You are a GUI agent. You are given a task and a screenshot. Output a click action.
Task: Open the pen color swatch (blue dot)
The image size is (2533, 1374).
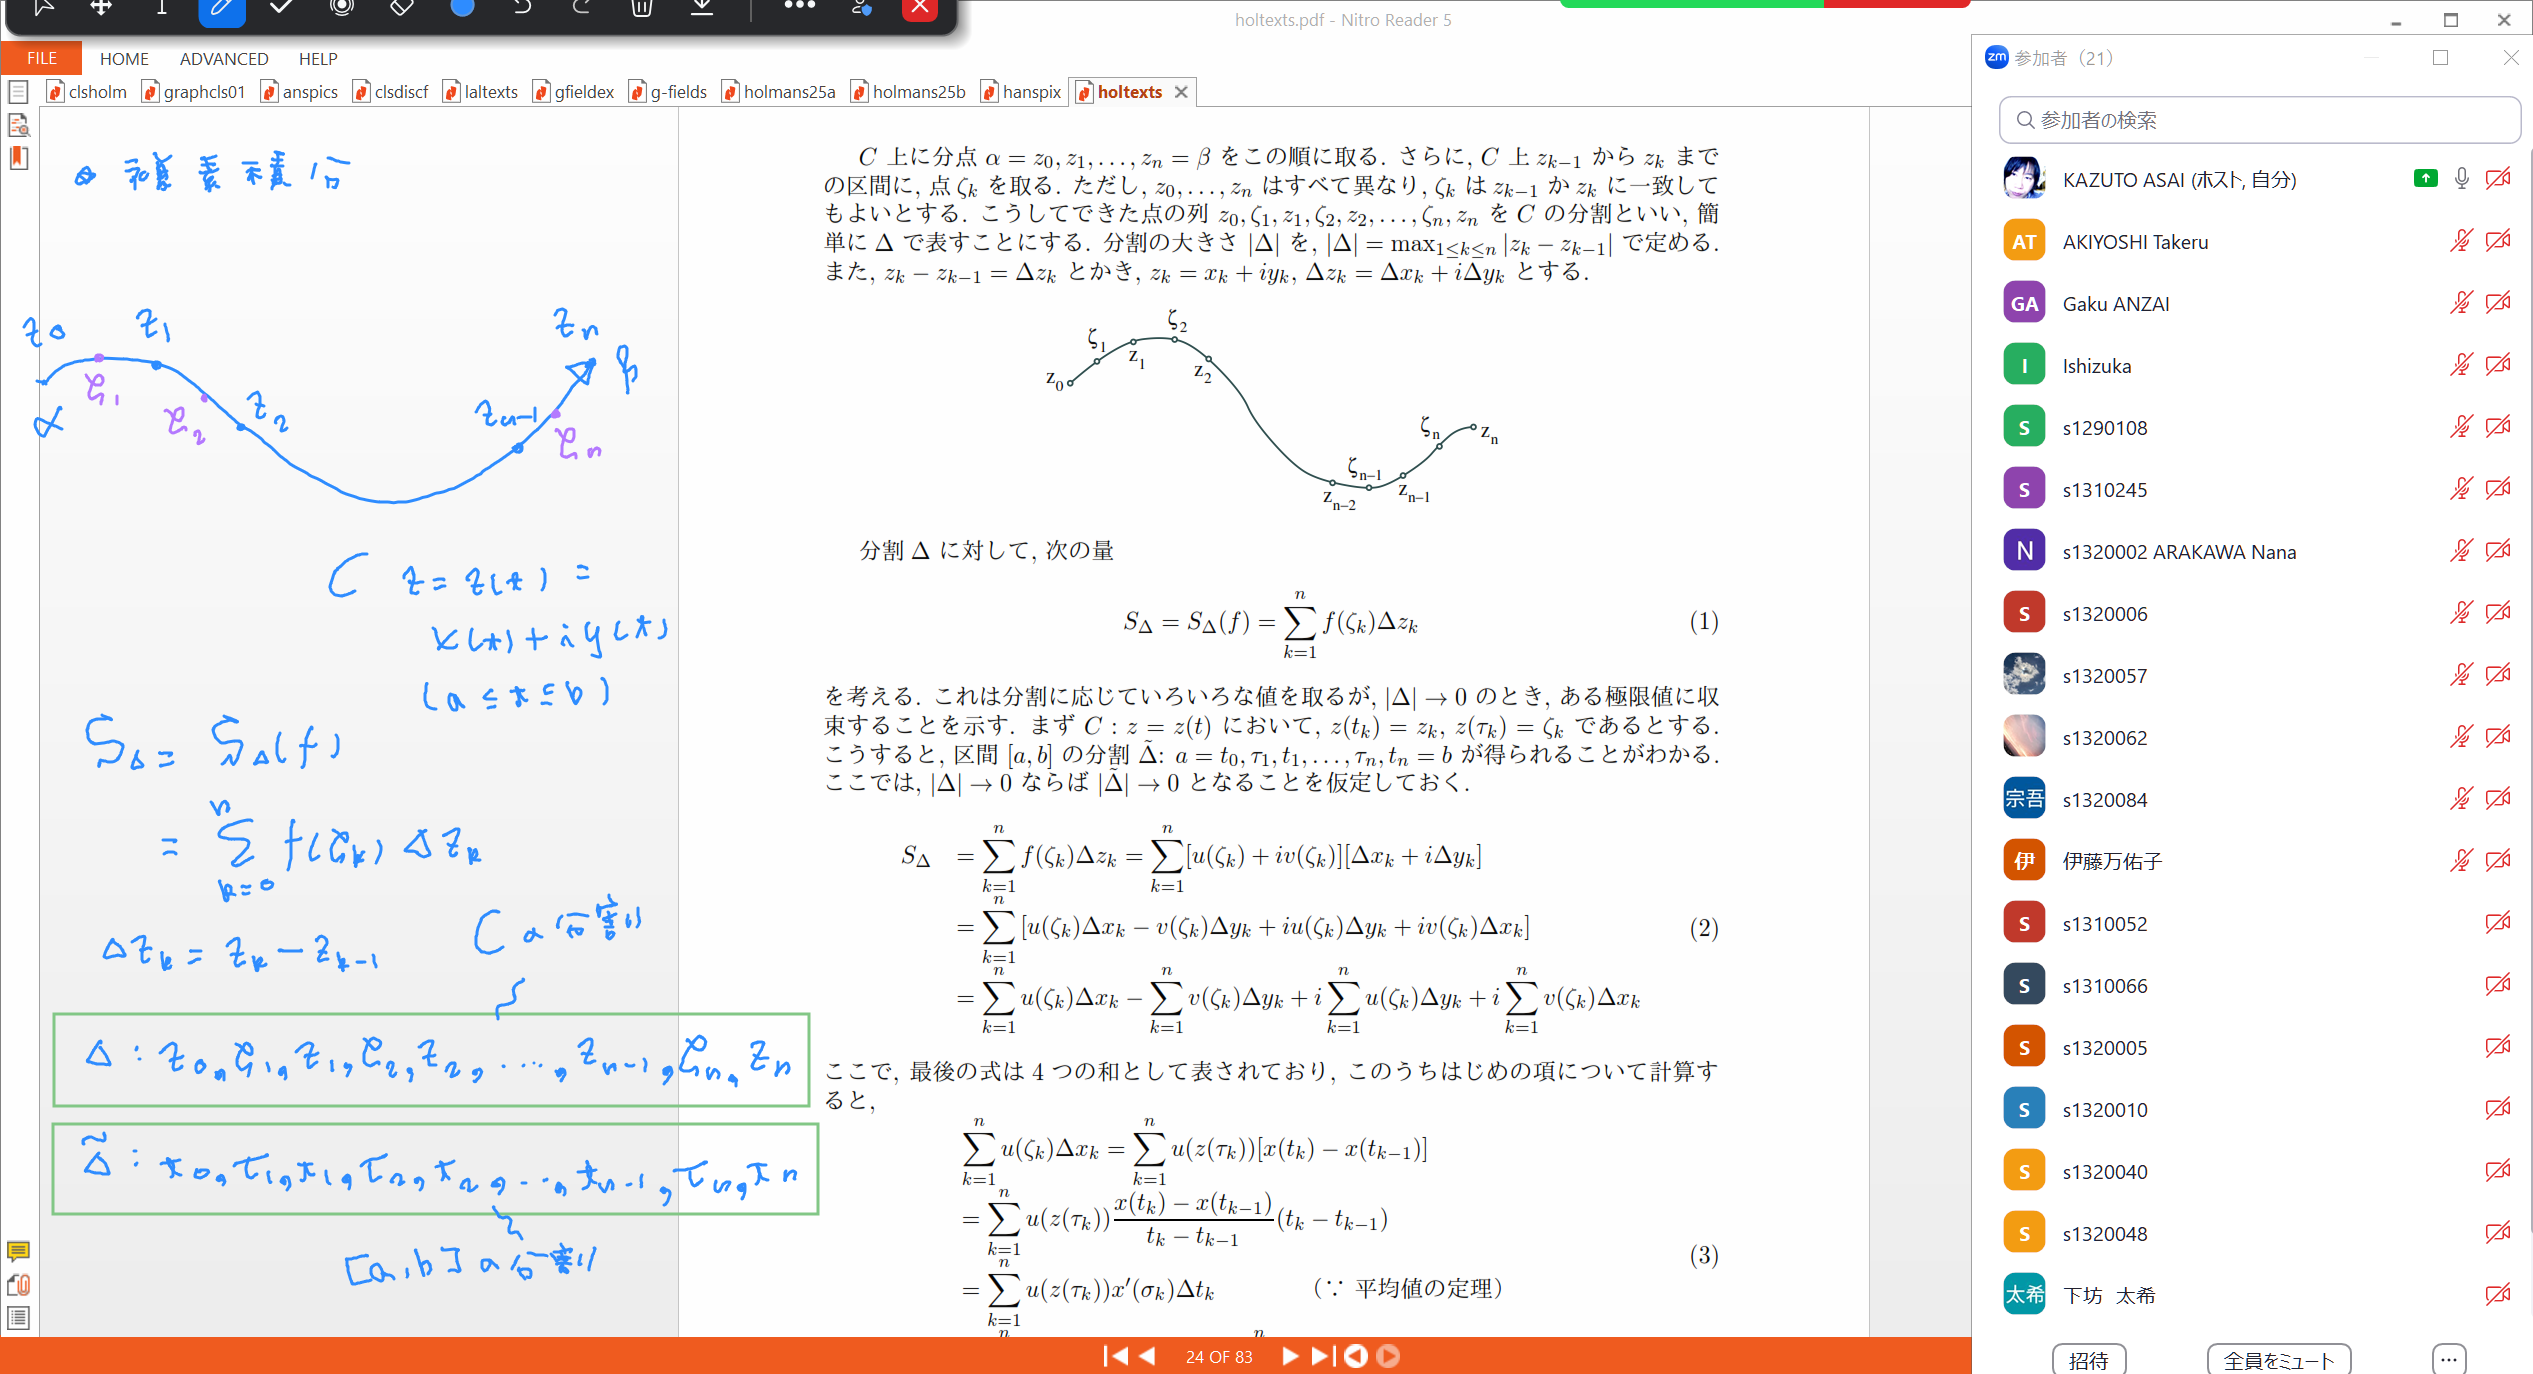461,10
